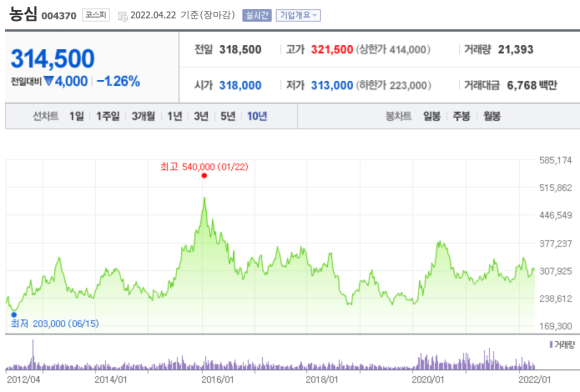Click the 2012/04 x-axis label
The image size is (580, 392).
23,380
